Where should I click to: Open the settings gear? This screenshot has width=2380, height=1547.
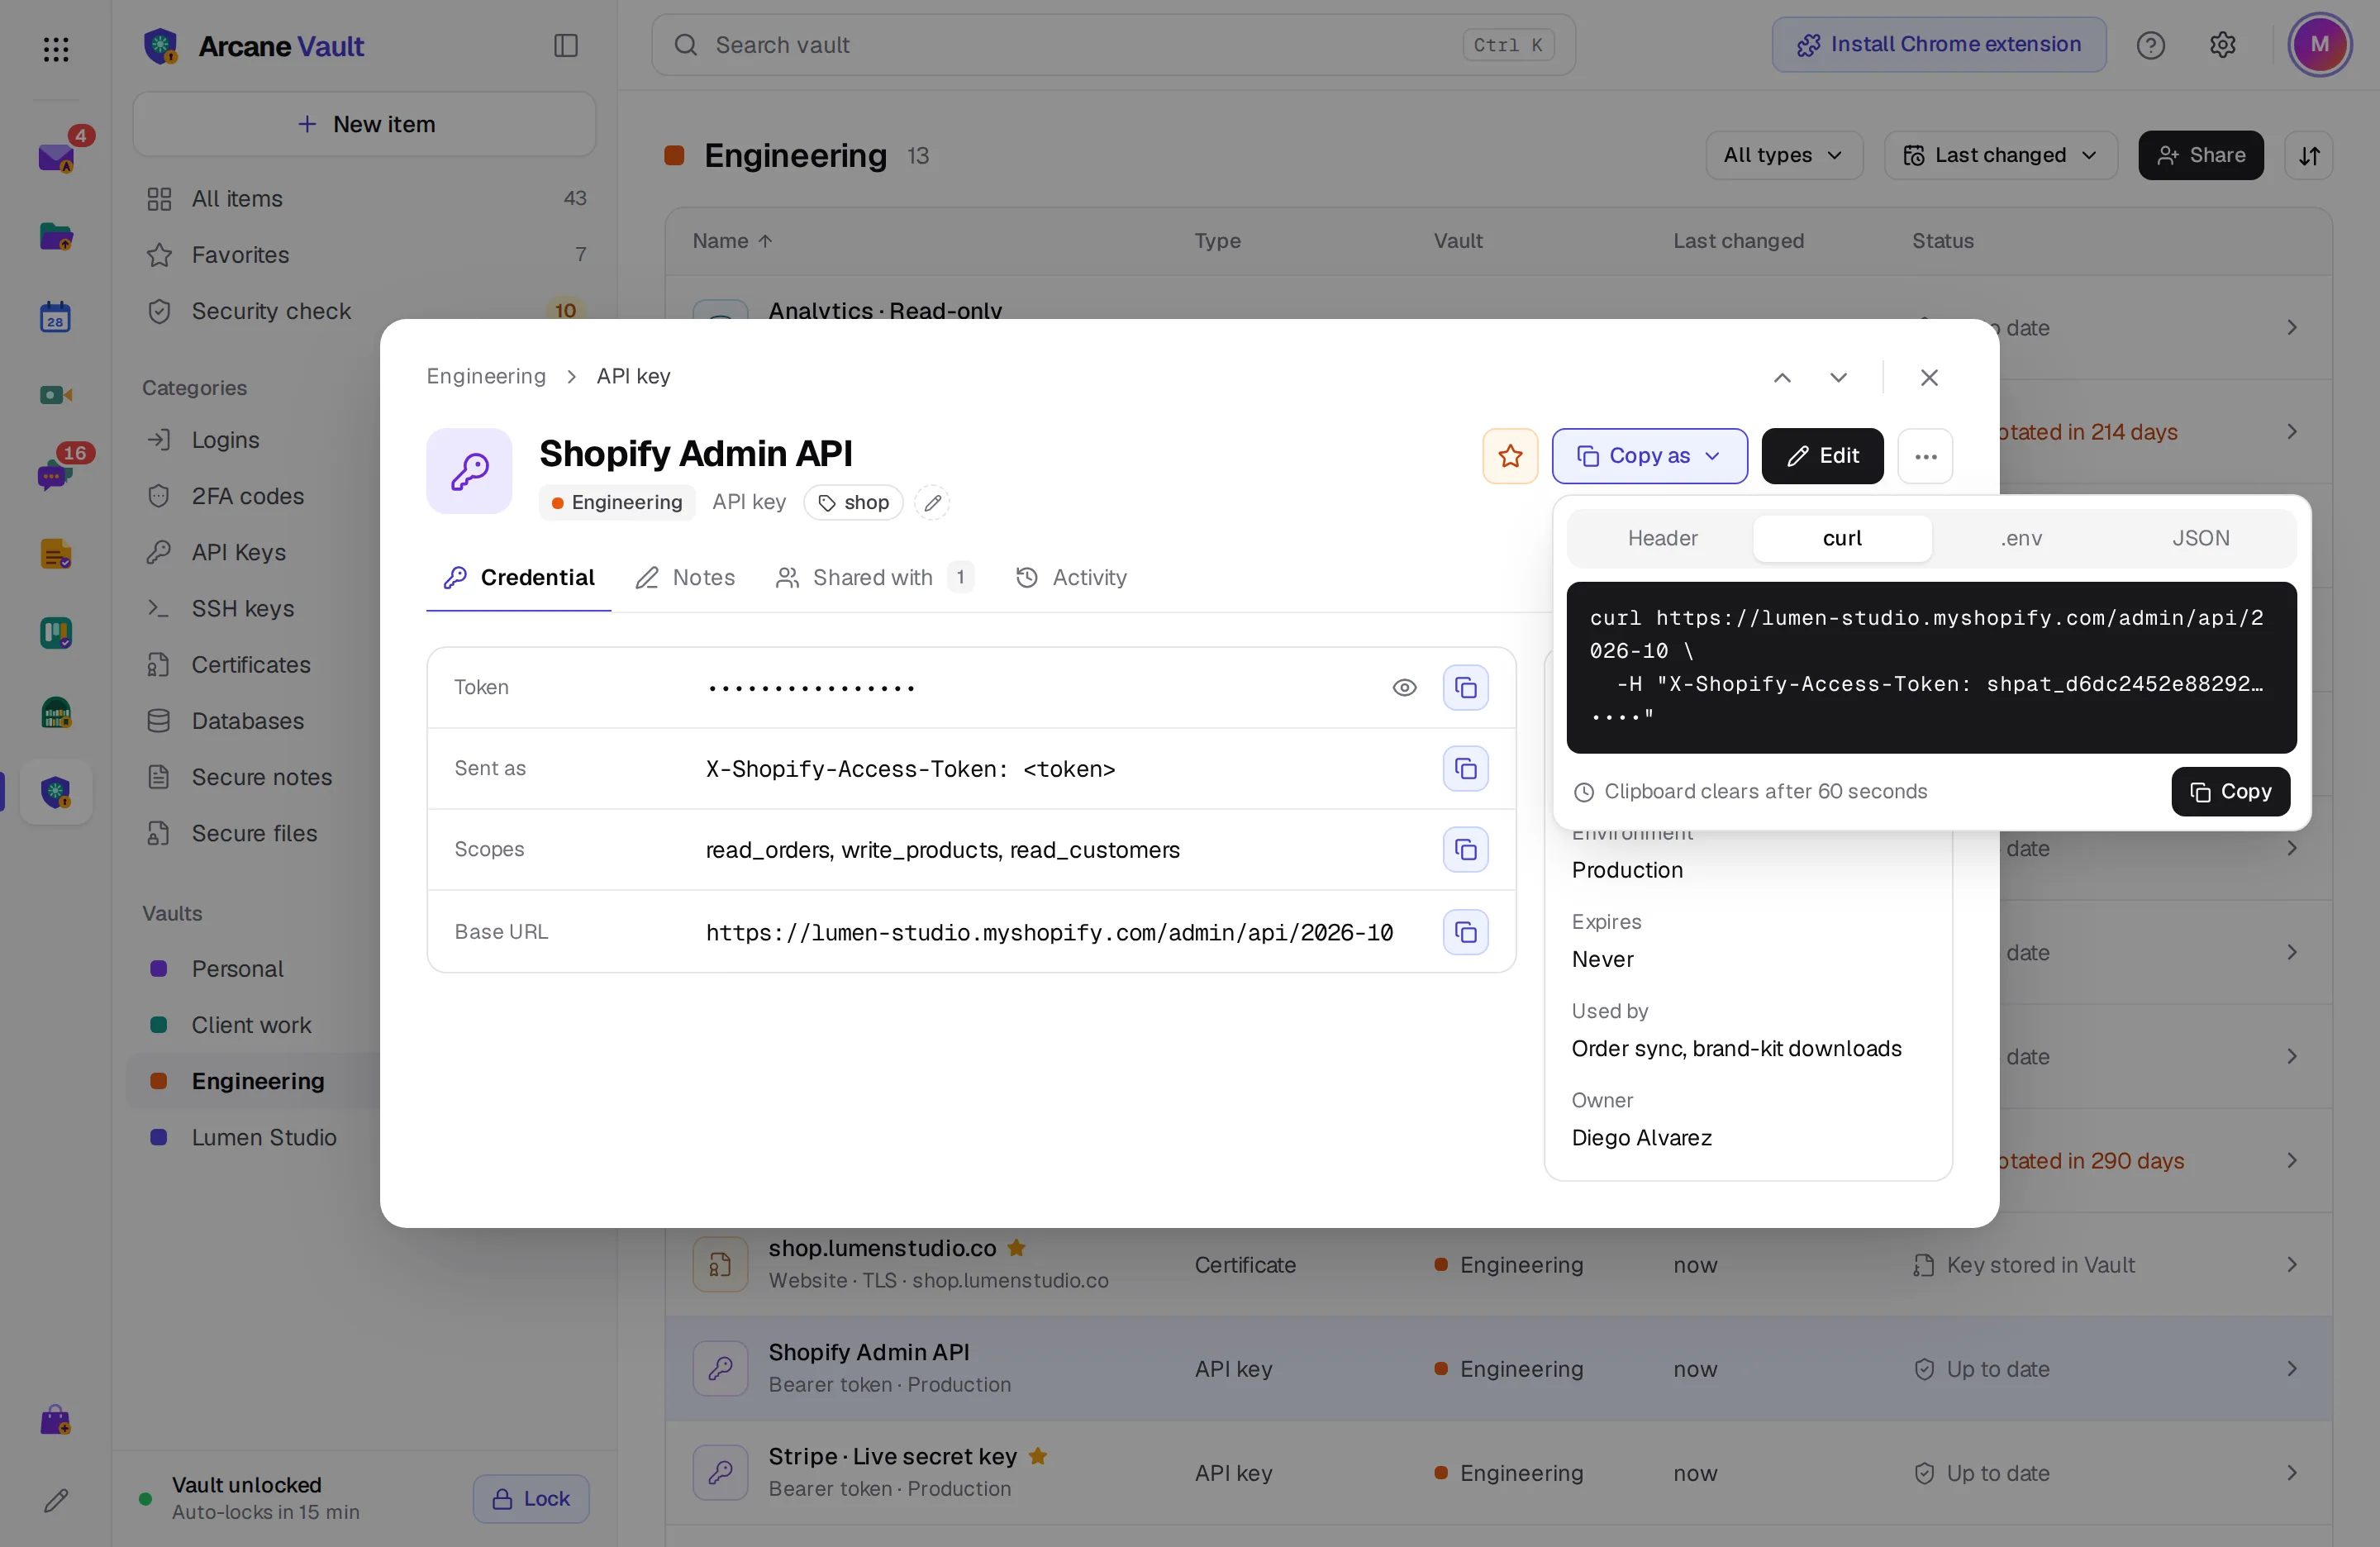click(2222, 45)
